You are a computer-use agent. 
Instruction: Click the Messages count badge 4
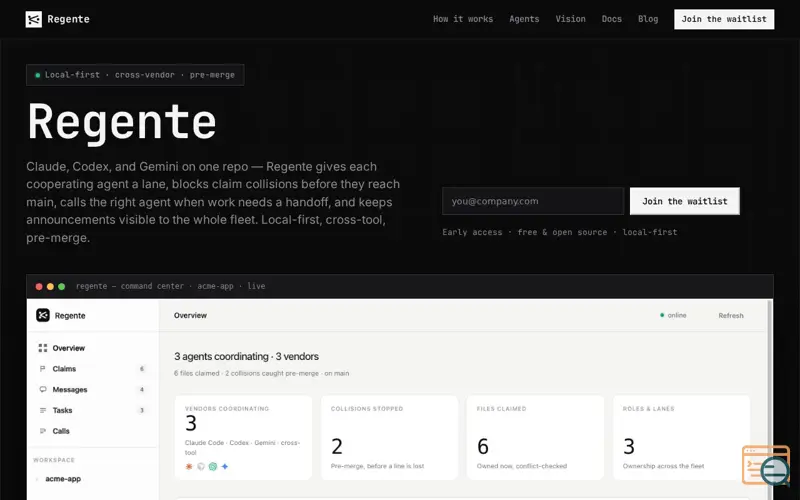142,389
